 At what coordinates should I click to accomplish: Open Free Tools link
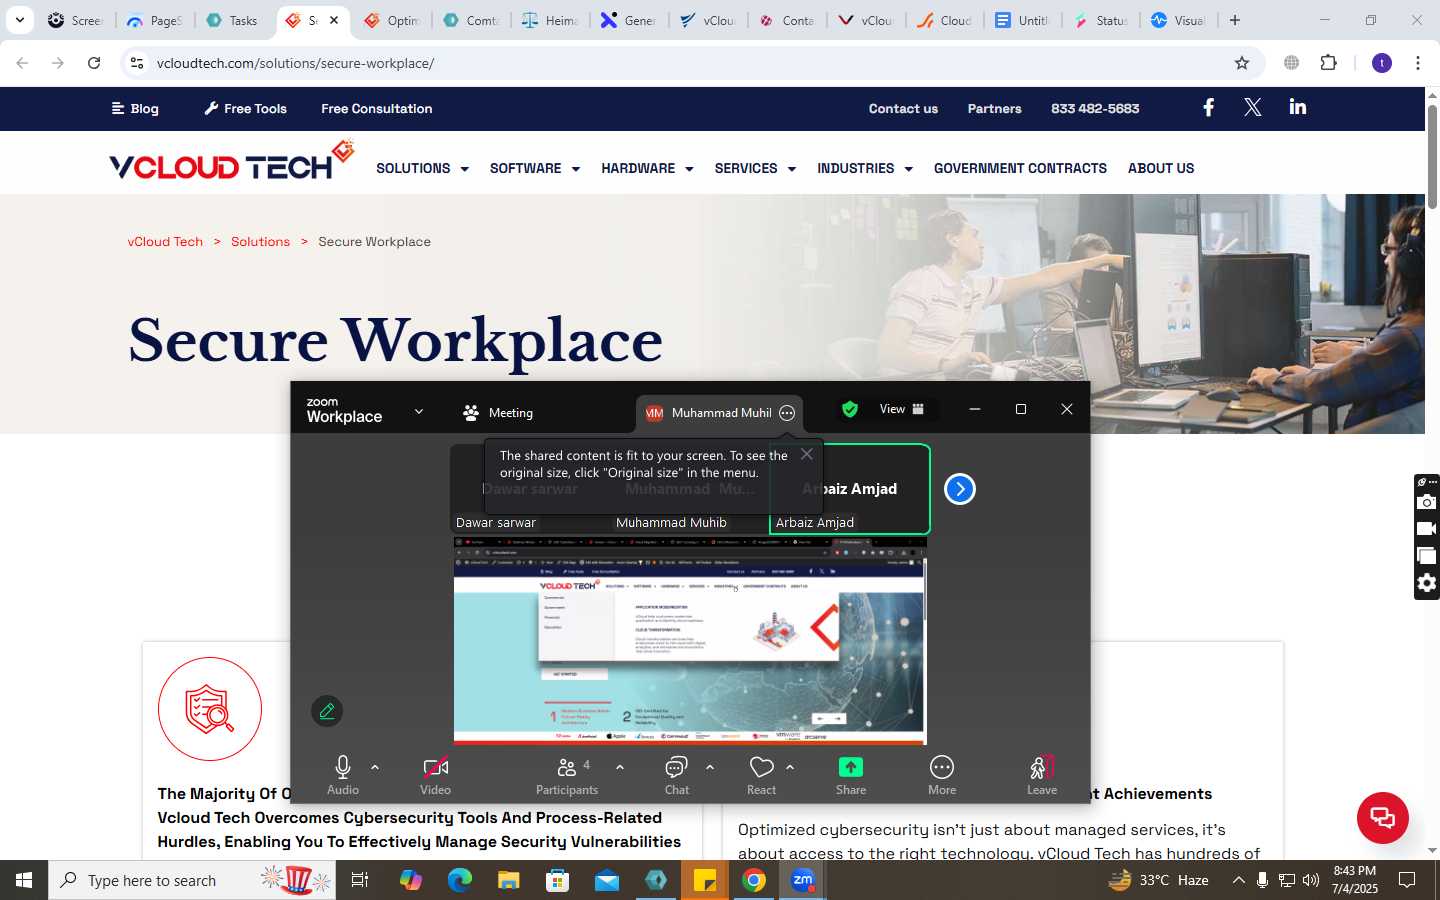[245, 108]
